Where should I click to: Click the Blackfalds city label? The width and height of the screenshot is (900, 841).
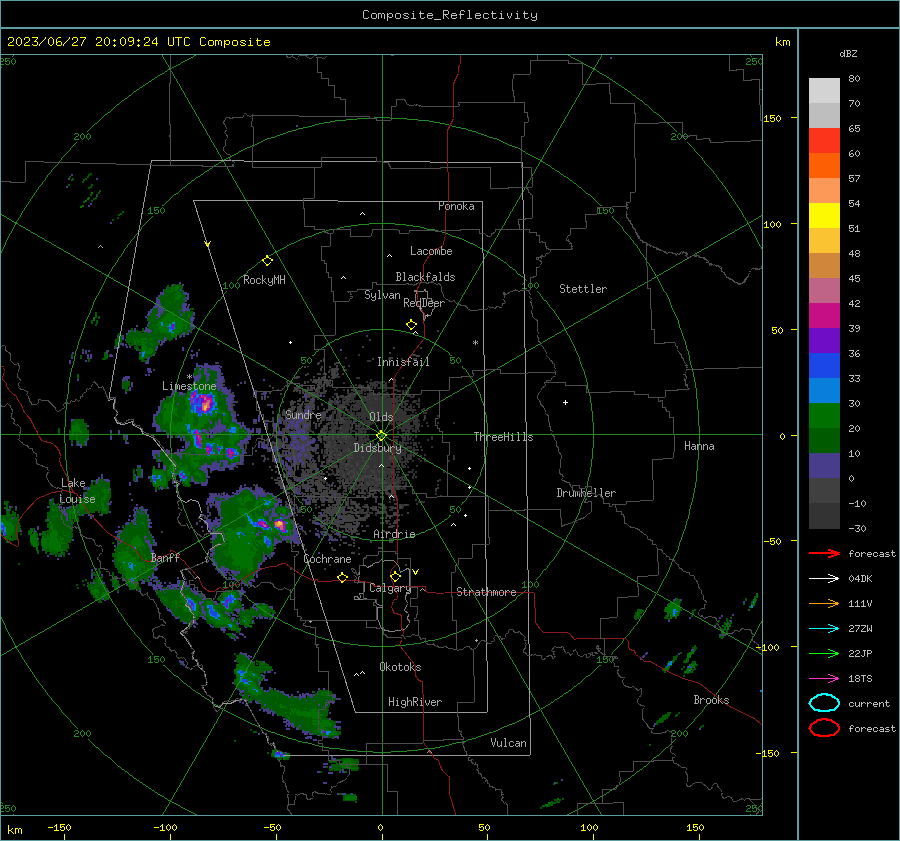[425, 277]
